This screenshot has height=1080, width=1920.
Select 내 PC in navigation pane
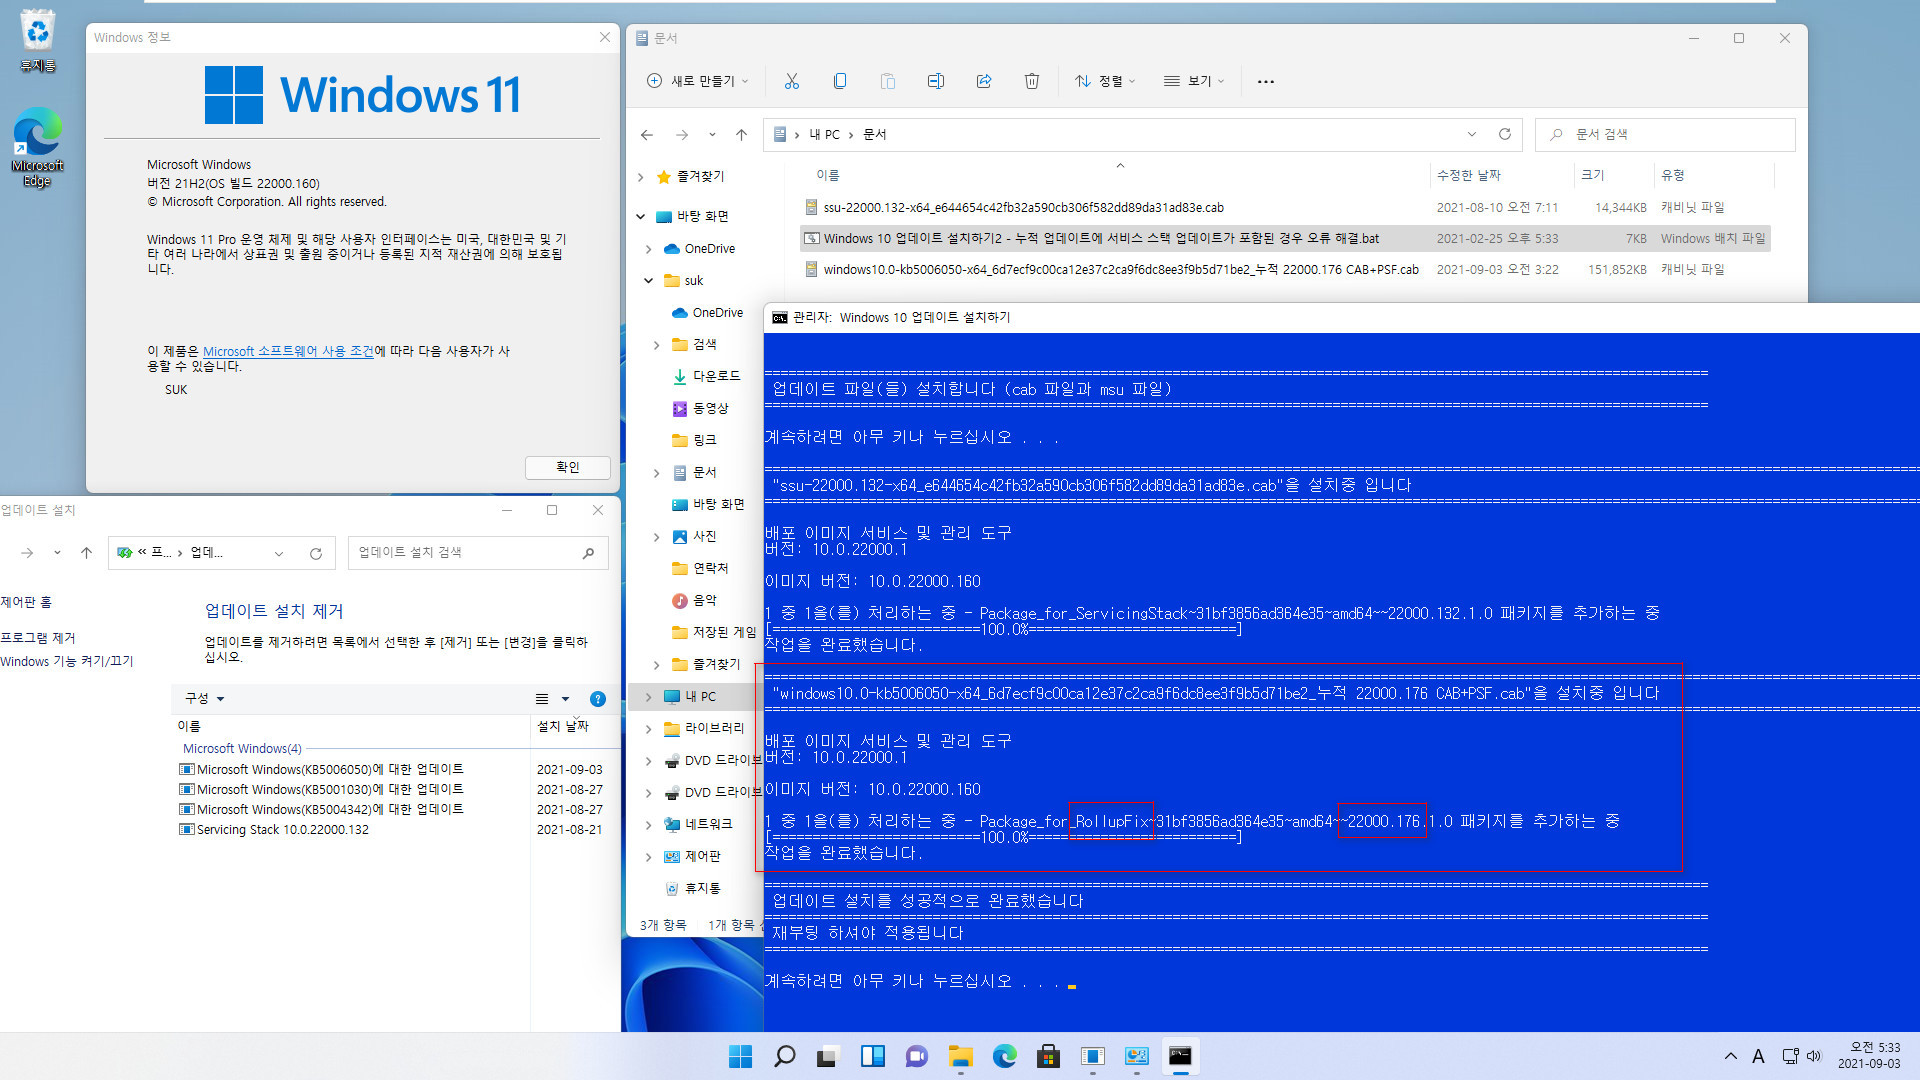tap(690, 696)
